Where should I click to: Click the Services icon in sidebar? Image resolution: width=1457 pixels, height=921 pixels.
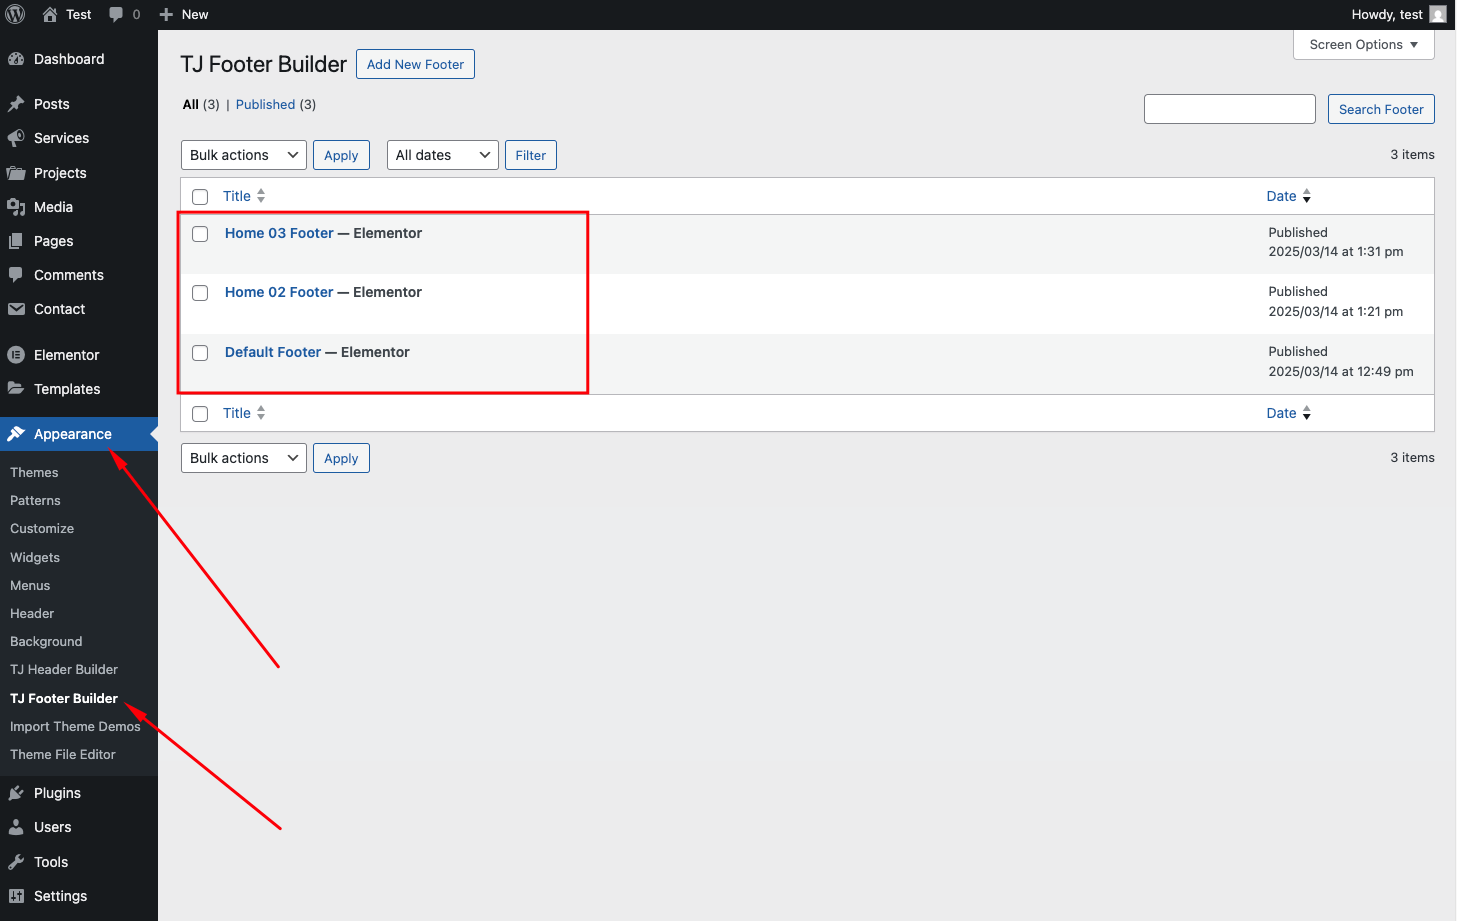tap(16, 138)
